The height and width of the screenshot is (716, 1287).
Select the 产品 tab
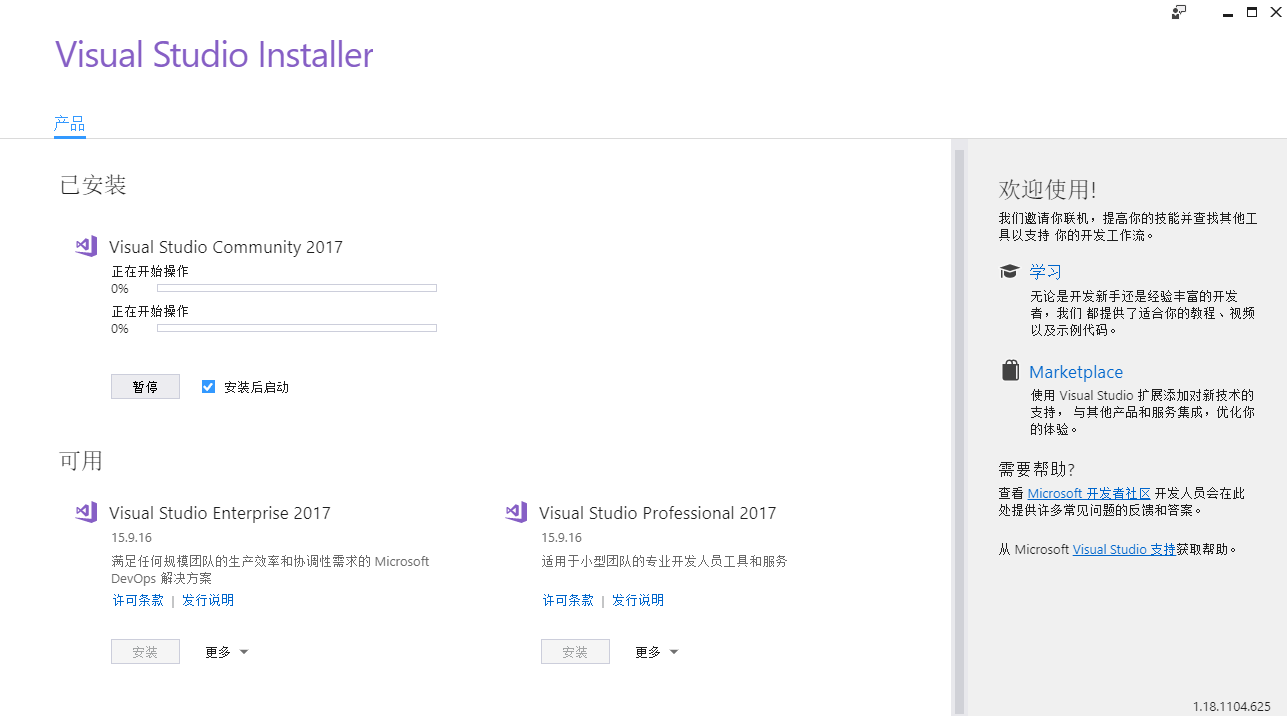click(69, 123)
